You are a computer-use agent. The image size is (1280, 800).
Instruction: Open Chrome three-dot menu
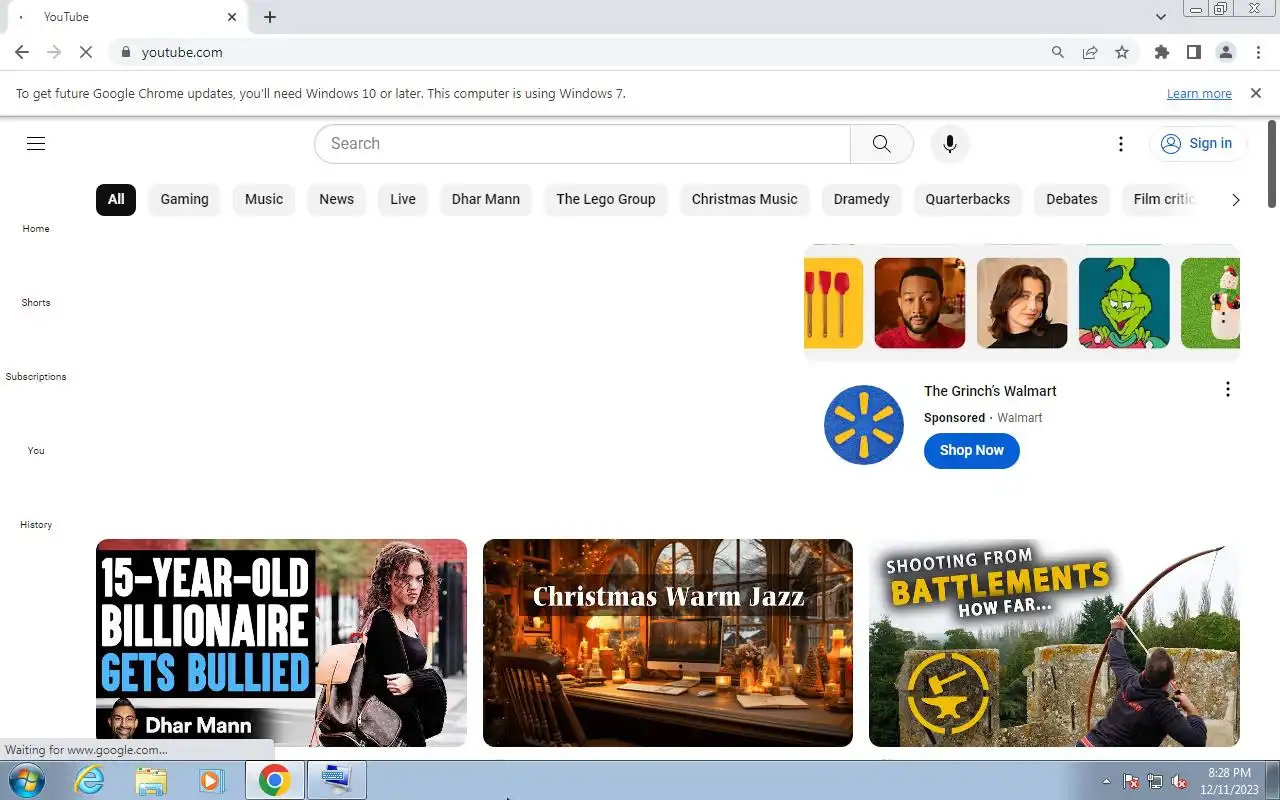1258,52
